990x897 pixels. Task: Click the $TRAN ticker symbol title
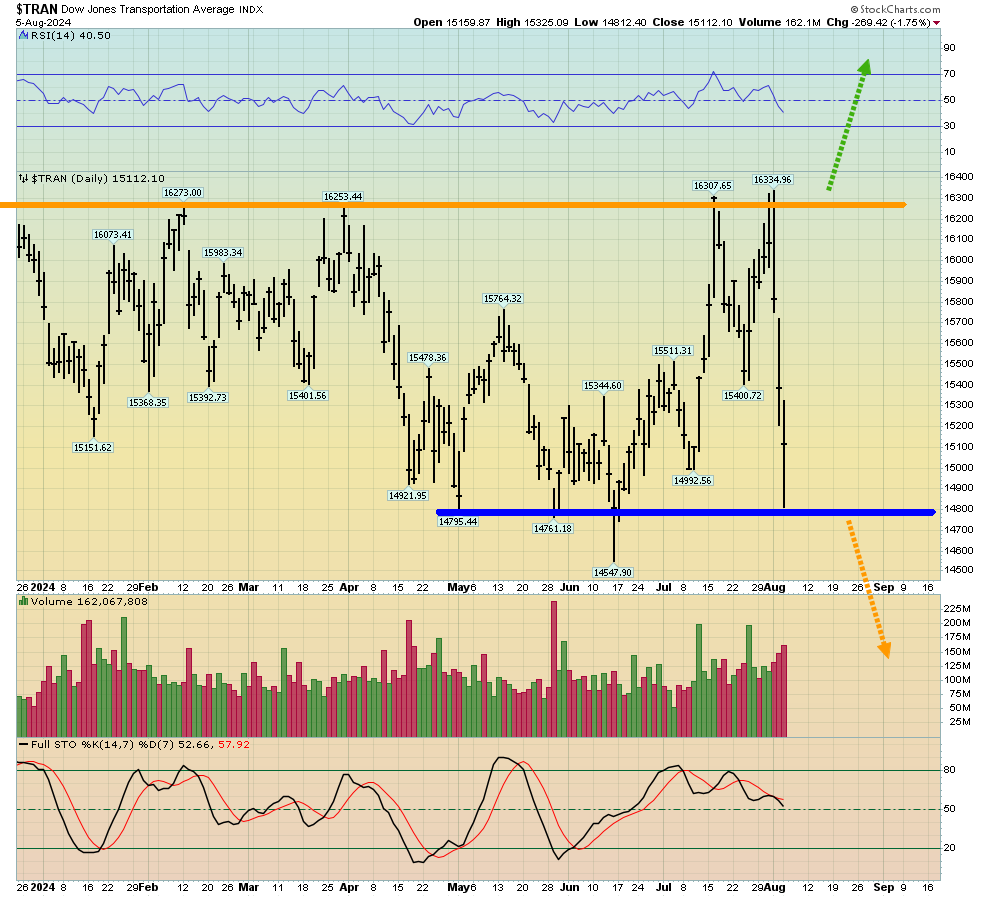[37, 8]
